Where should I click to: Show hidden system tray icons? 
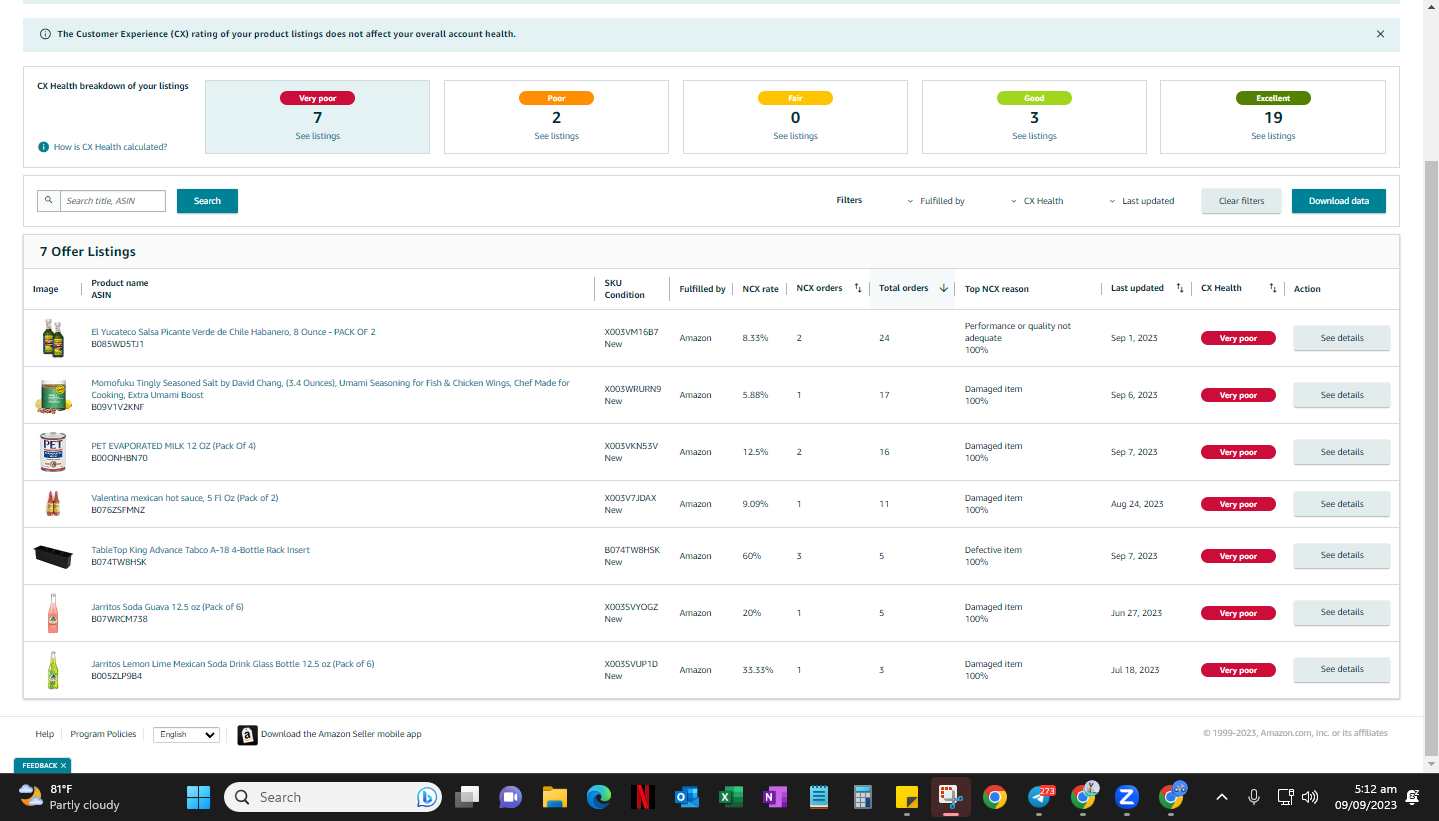pyautogui.click(x=1221, y=797)
